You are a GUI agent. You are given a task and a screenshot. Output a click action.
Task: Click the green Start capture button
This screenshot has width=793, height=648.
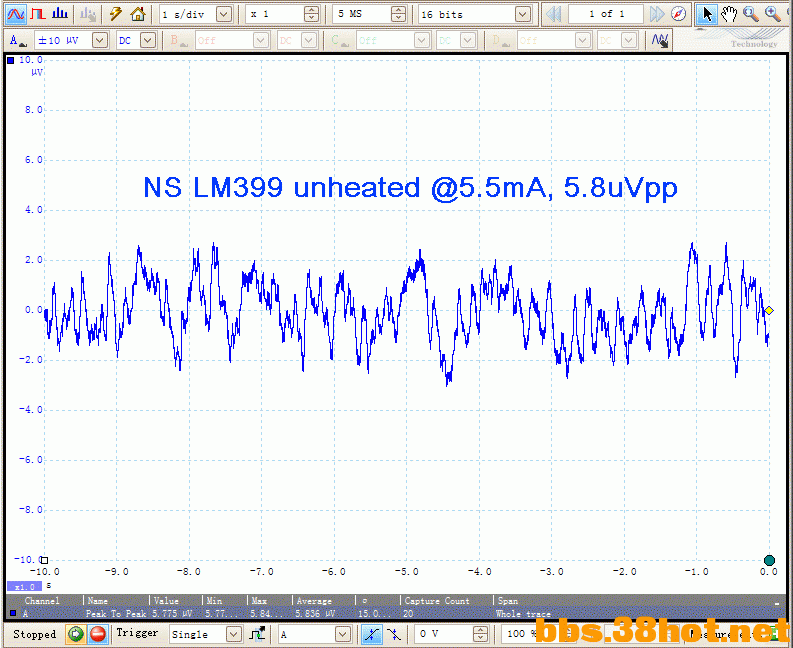click(x=75, y=634)
